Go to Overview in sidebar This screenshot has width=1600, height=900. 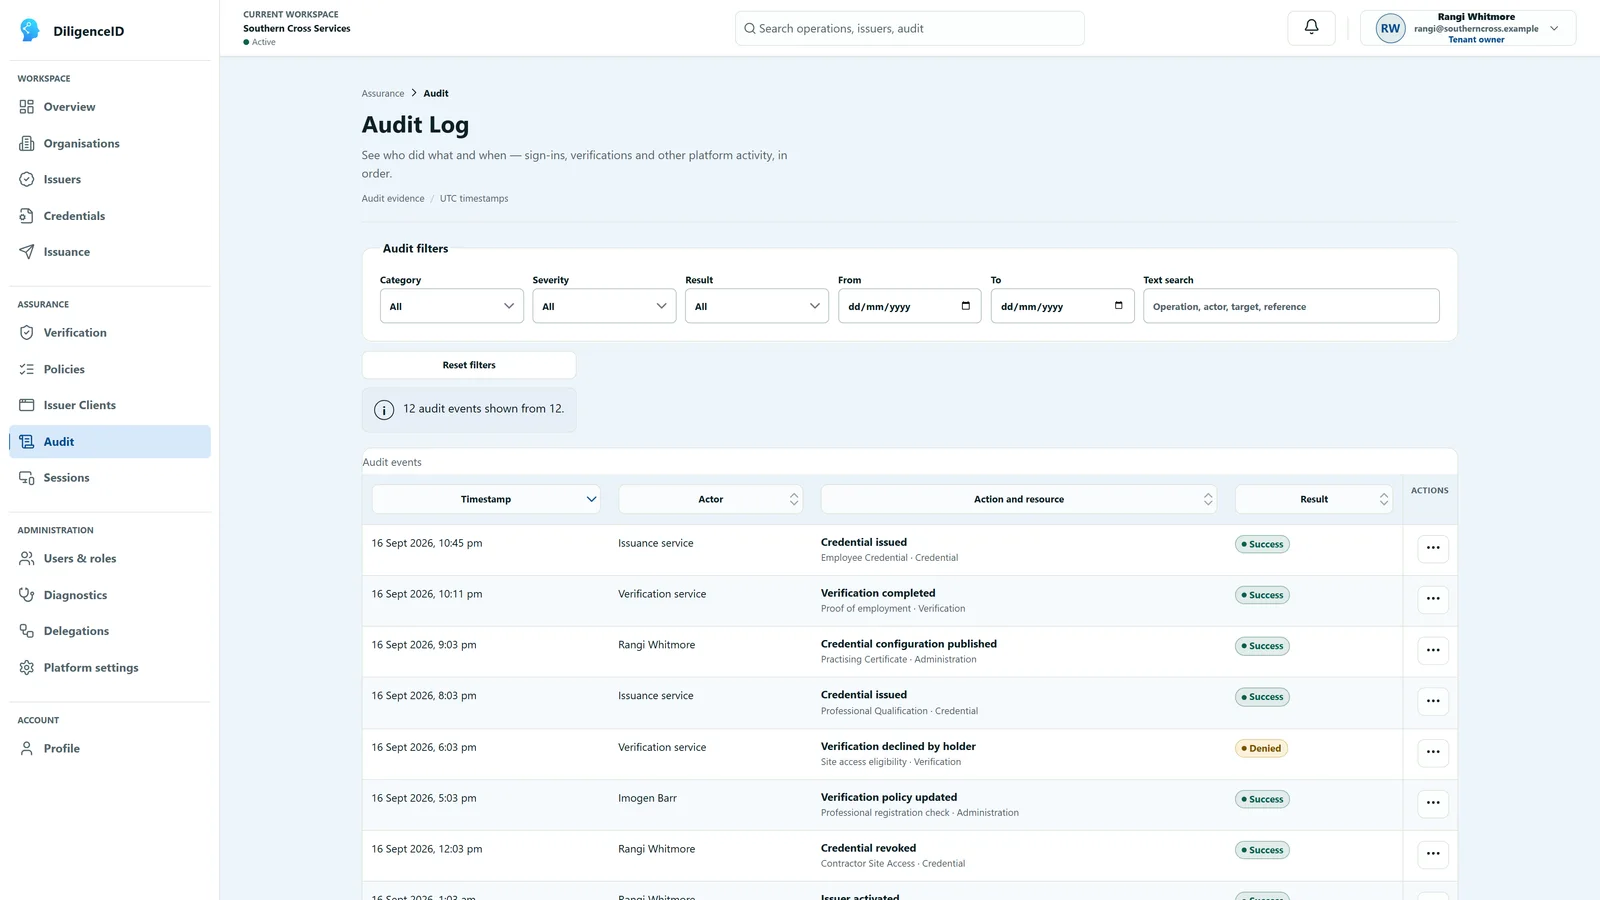[x=110, y=107]
